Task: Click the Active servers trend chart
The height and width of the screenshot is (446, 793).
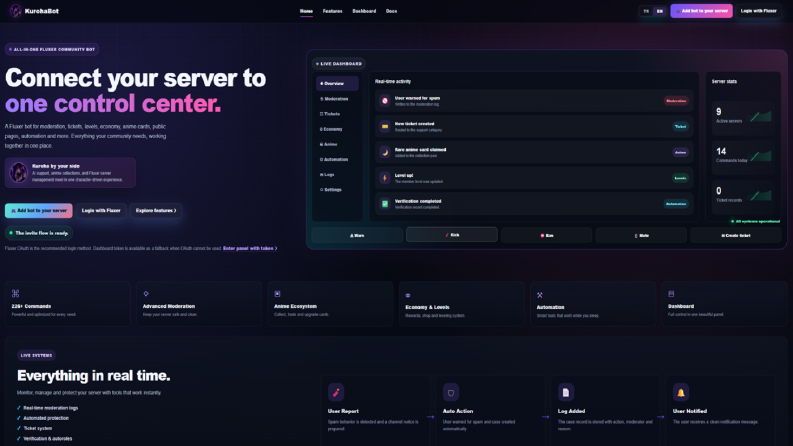Action: click(761, 116)
